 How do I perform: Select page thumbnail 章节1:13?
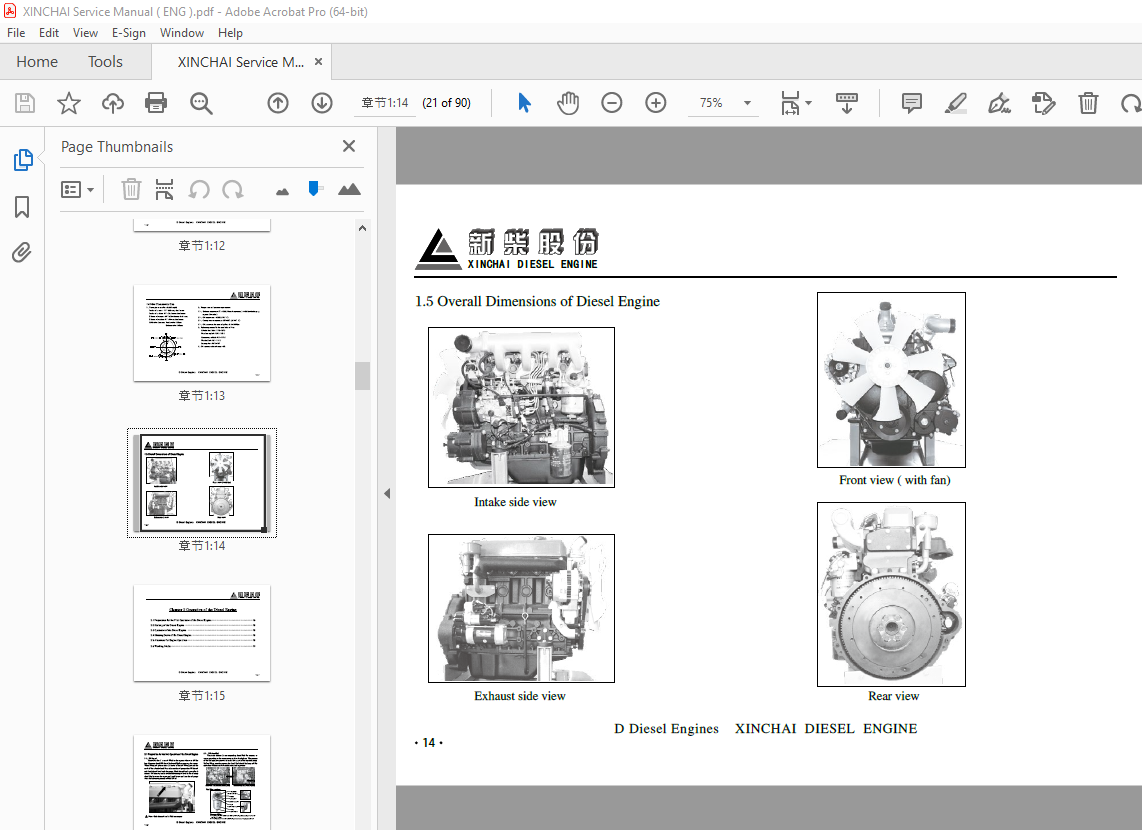click(202, 333)
